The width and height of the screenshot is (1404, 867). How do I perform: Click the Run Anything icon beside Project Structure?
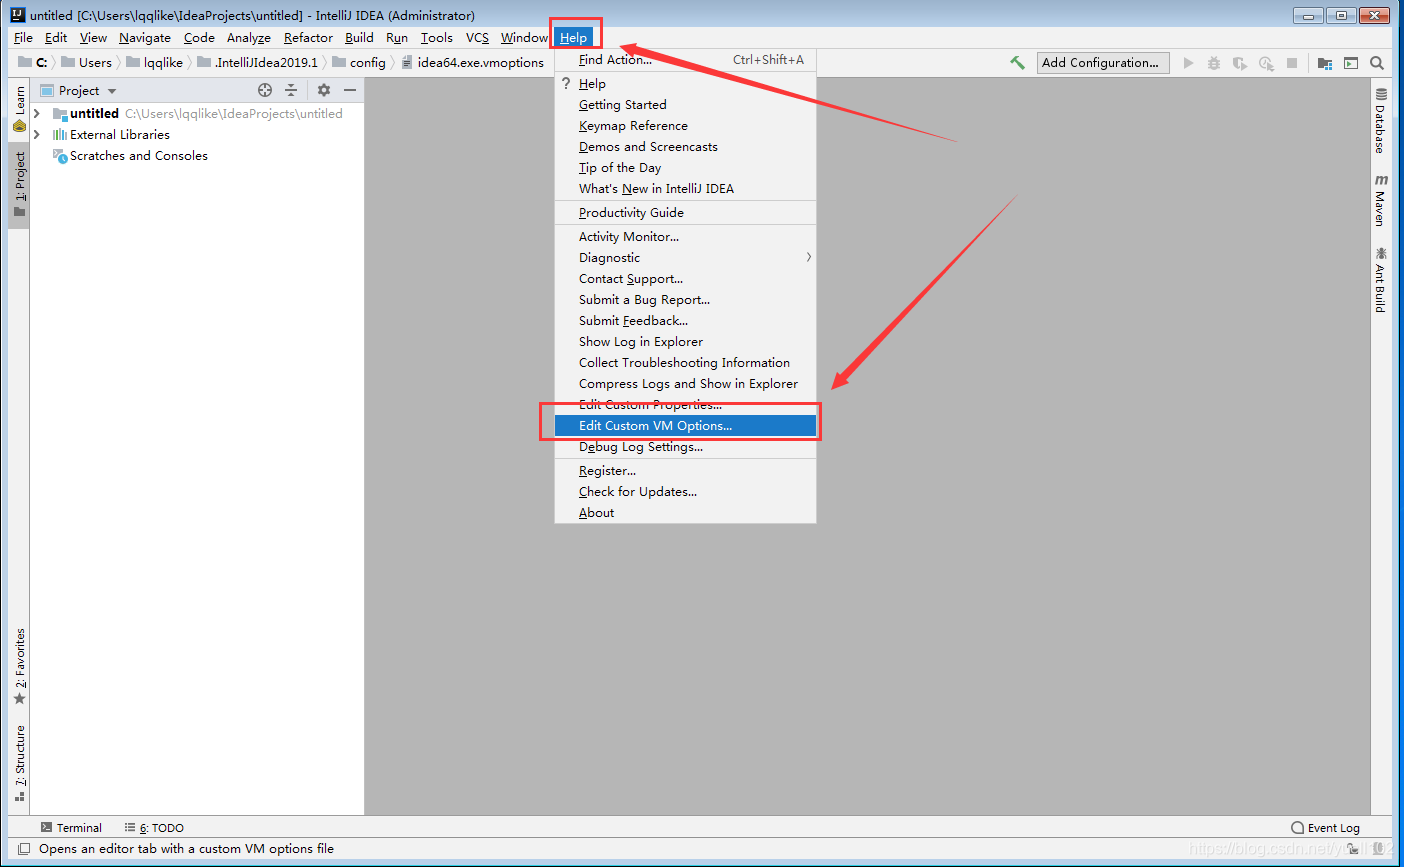click(1351, 63)
